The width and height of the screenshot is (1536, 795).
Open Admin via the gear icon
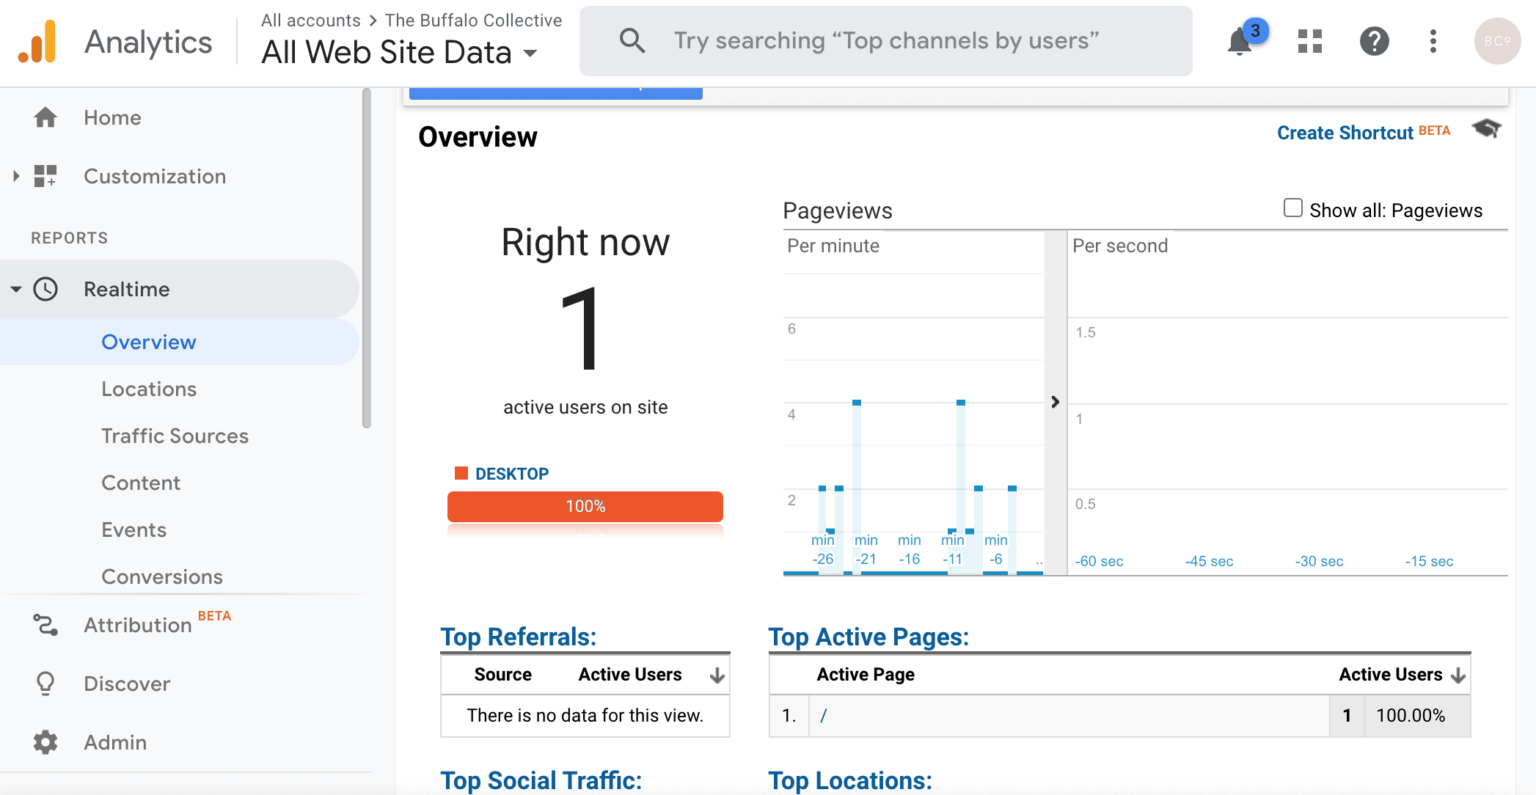45,742
